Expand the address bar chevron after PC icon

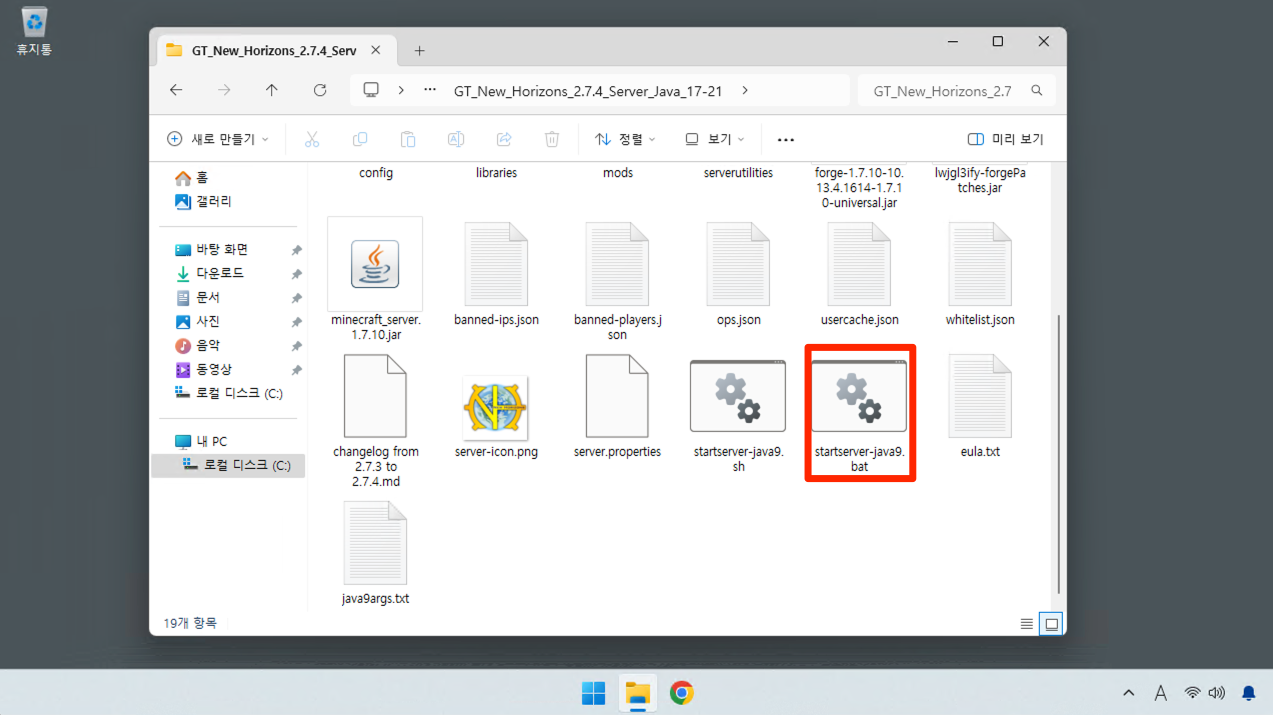coord(401,90)
